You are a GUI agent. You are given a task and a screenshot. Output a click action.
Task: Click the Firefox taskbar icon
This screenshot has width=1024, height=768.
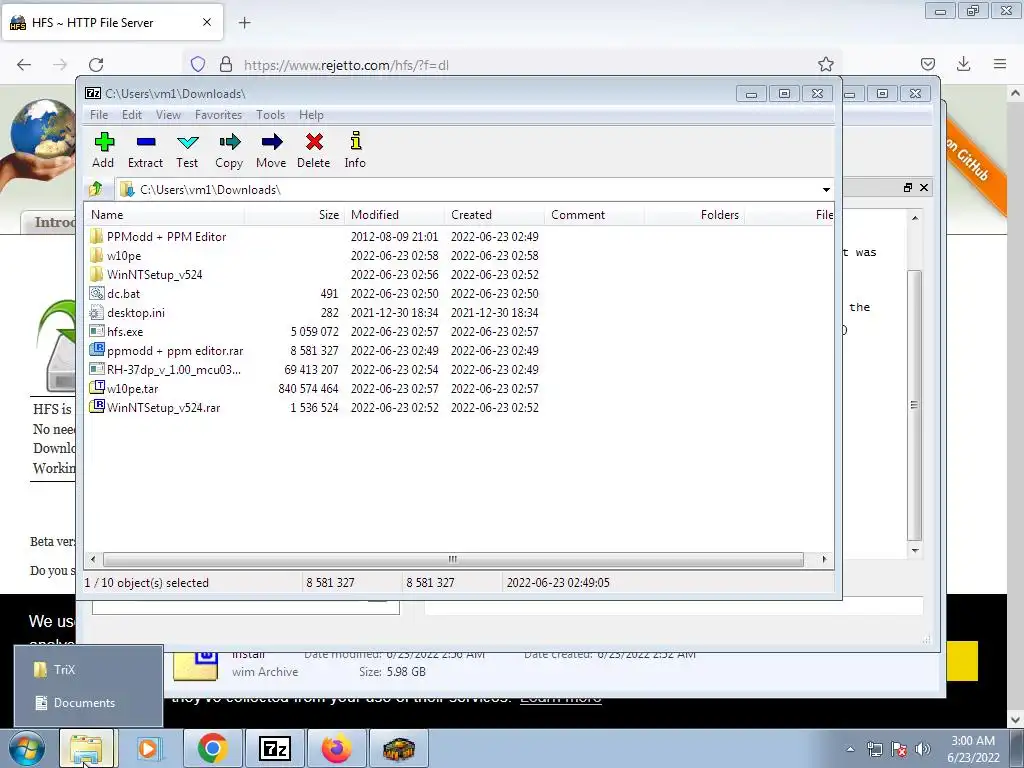(336, 748)
